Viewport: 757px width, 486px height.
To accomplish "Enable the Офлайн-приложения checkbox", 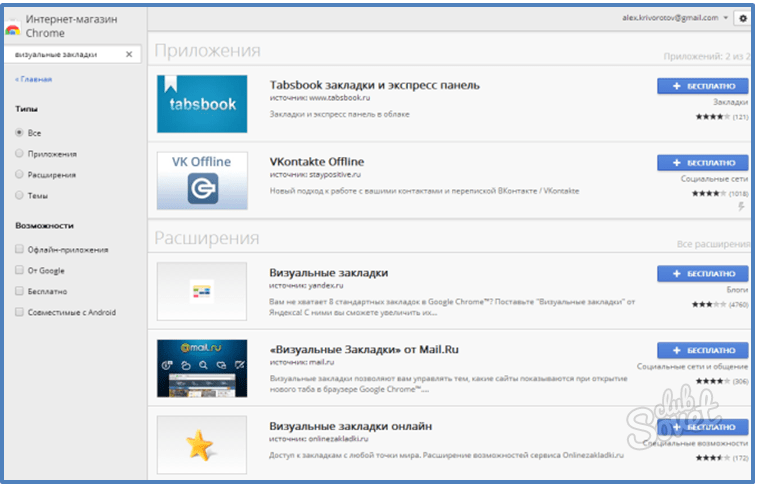I will (x=19, y=249).
